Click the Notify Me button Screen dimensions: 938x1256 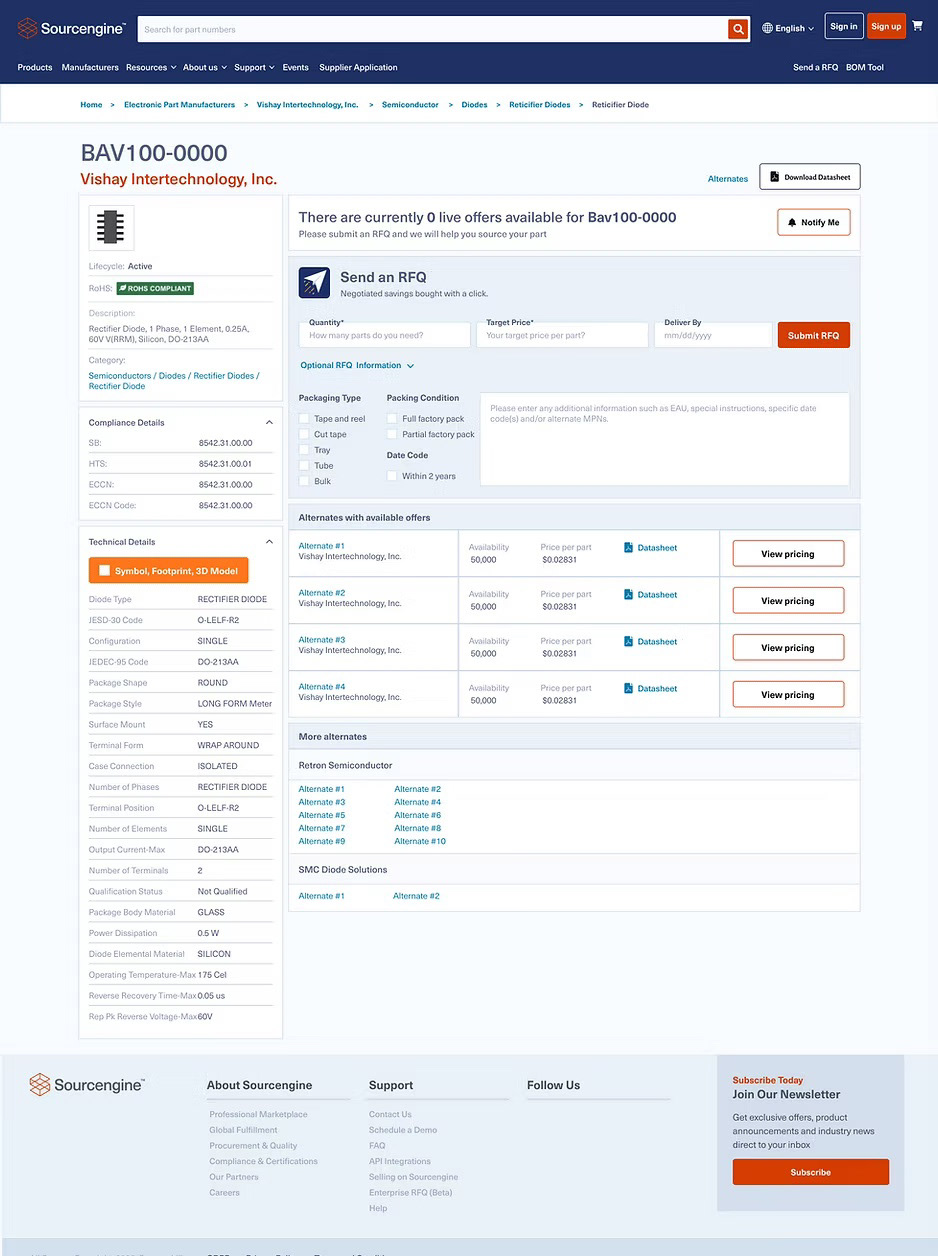(814, 222)
